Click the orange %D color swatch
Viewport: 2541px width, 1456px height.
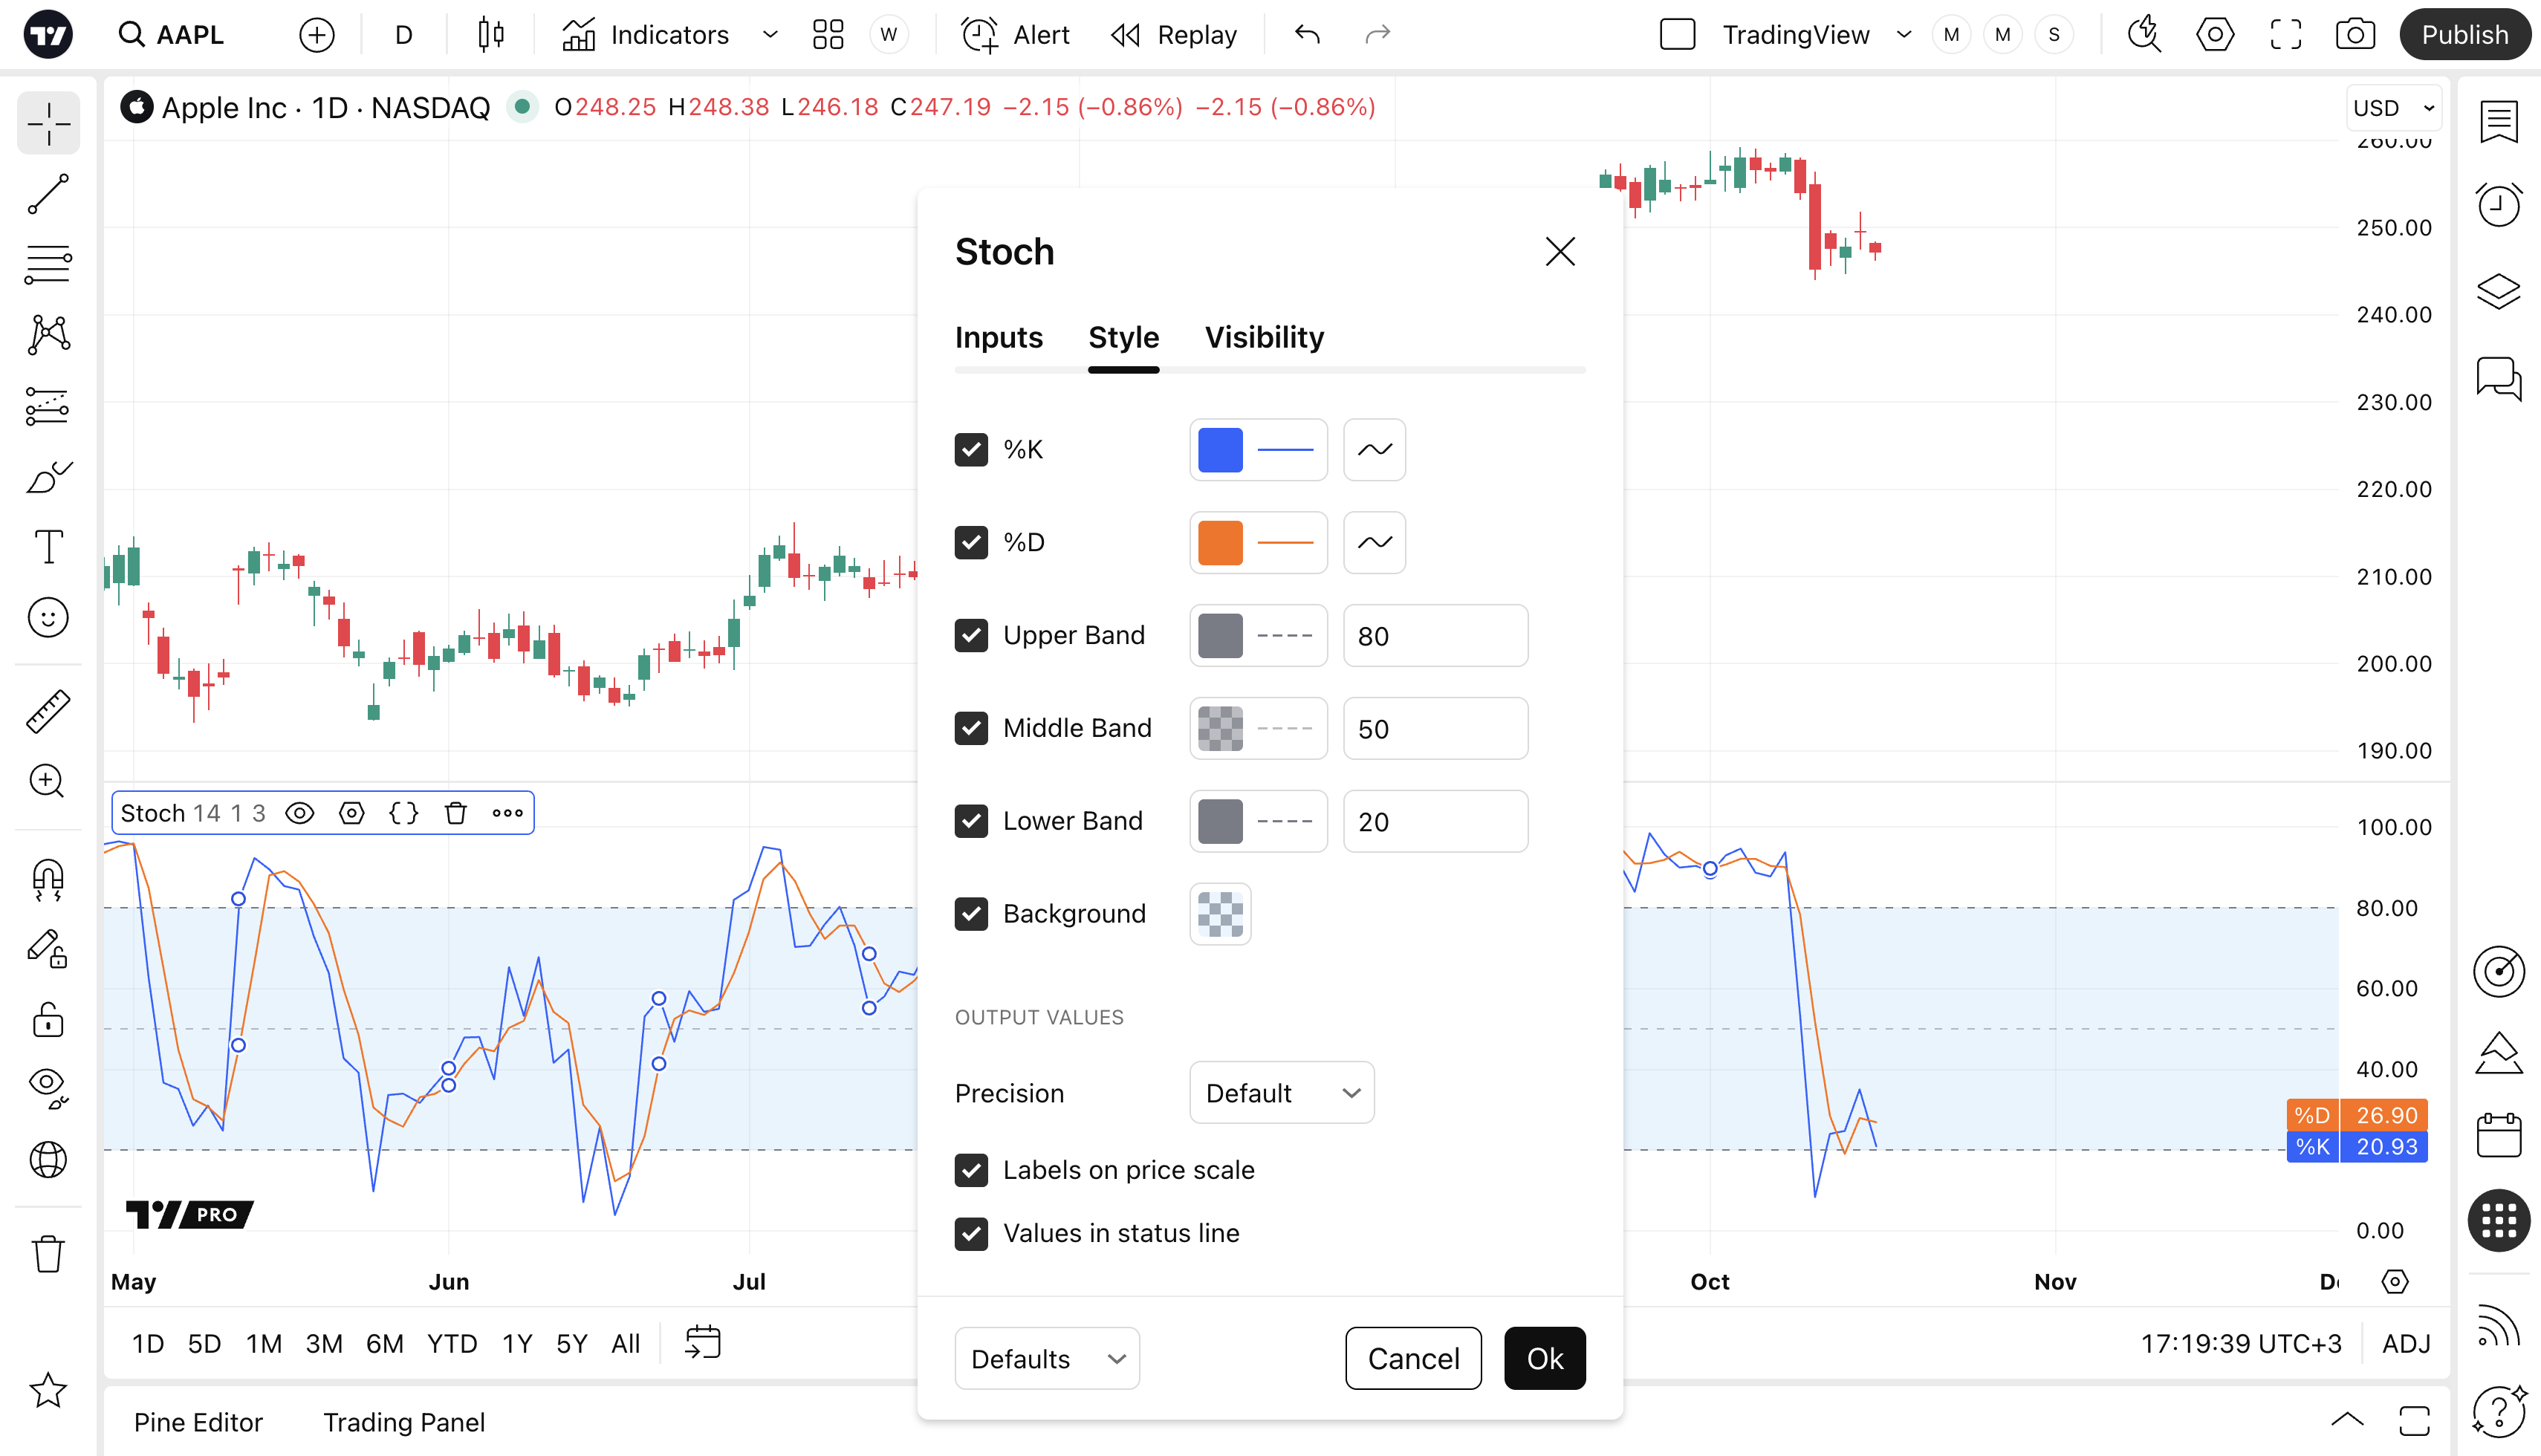pyautogui.click(x=1220, y=543)
